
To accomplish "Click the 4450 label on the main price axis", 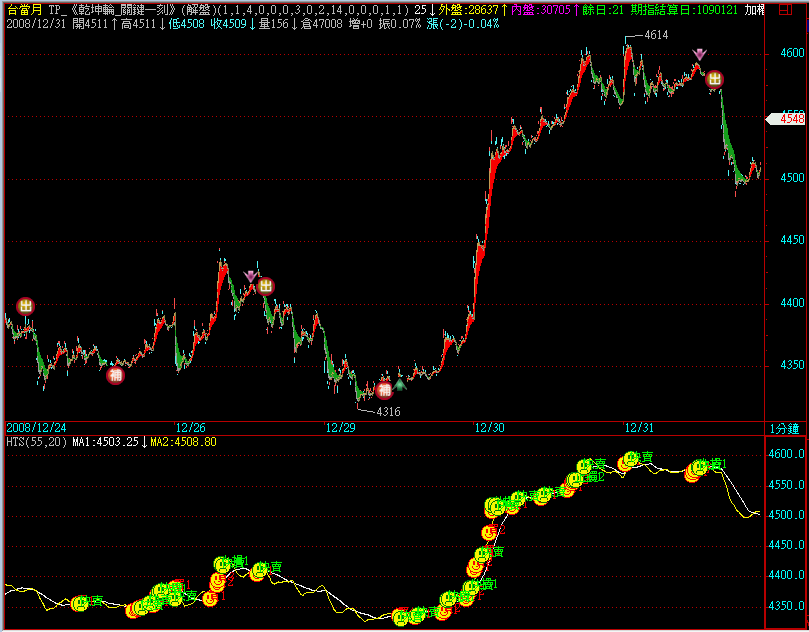I will pos(794,240).
